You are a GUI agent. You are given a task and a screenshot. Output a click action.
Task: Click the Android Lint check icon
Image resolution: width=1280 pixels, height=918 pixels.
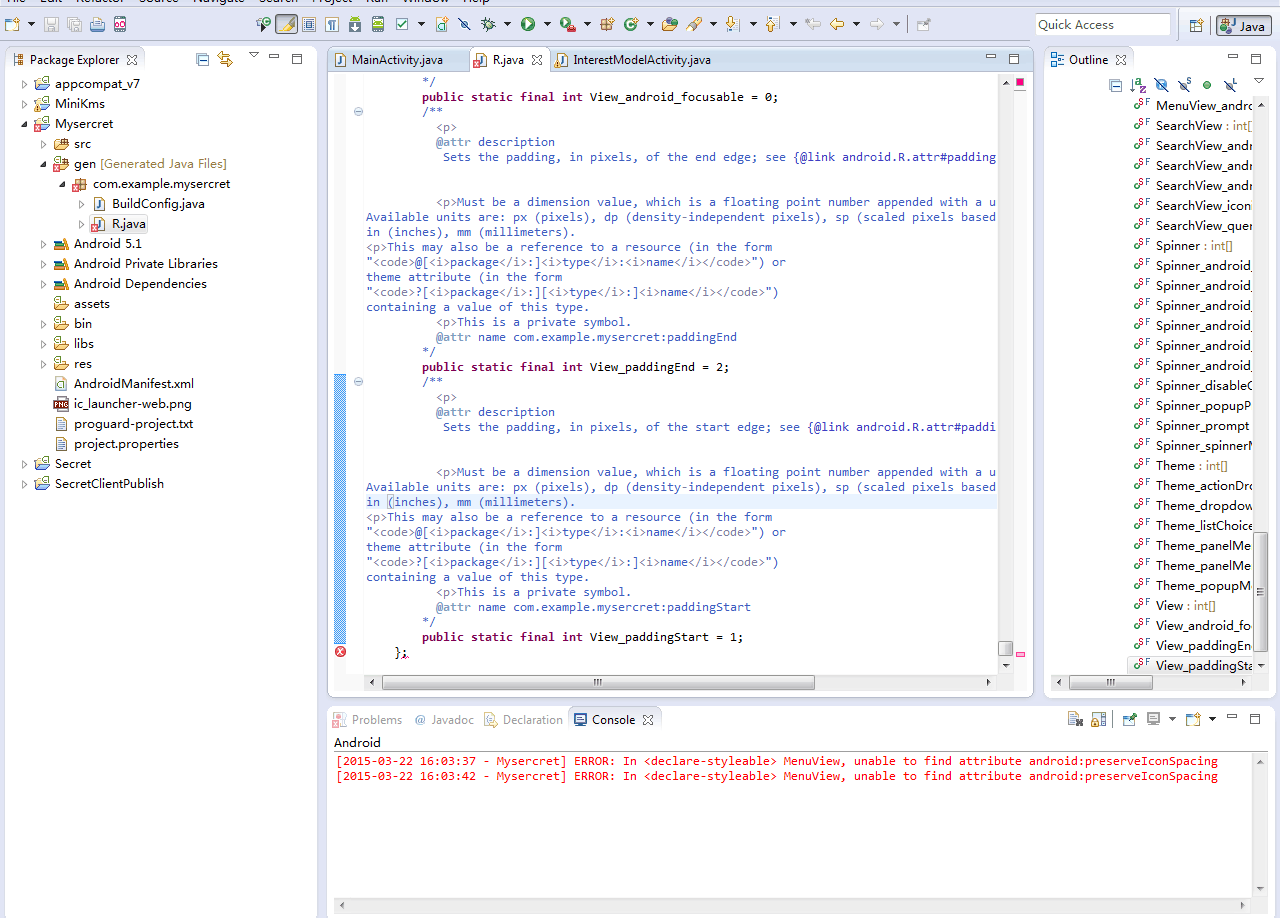tap(401, 24)
